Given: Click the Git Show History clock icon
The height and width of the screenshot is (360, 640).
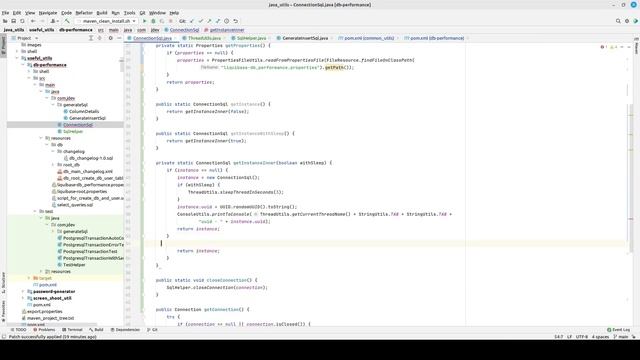Looking at the screenshot, I should click(x=227, y=21).
